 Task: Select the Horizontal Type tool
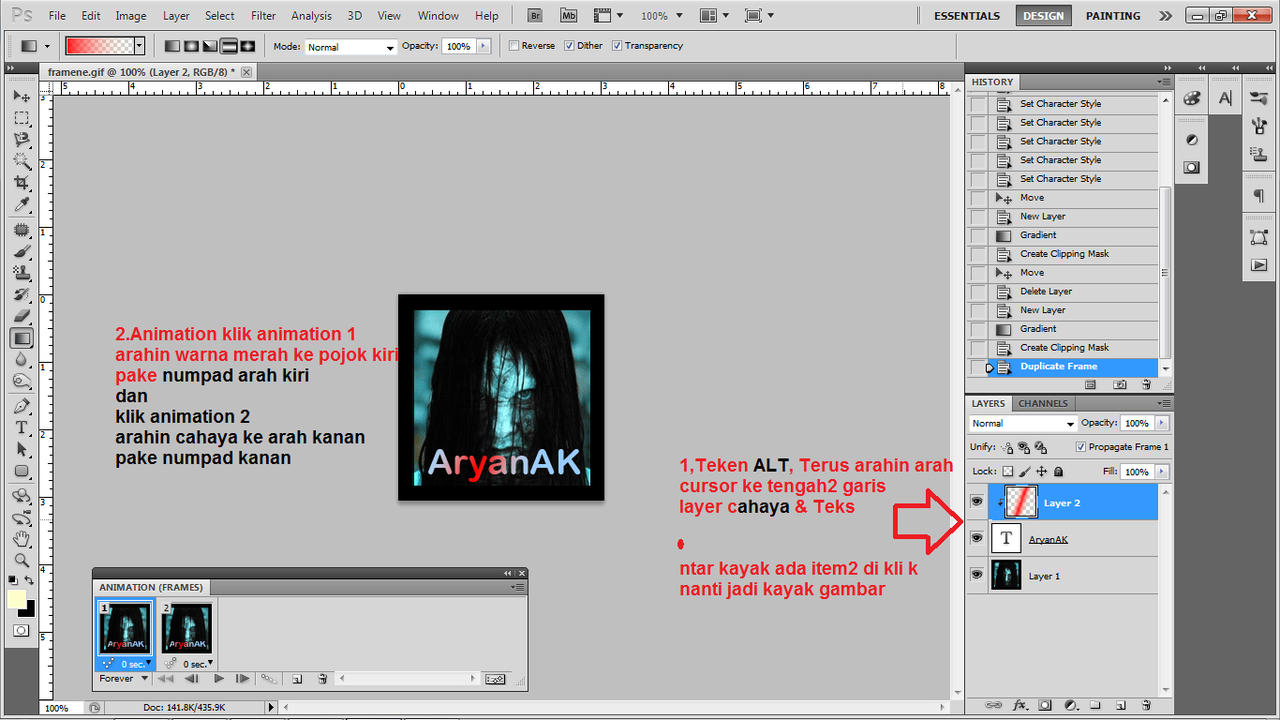(x=22, y=428)
